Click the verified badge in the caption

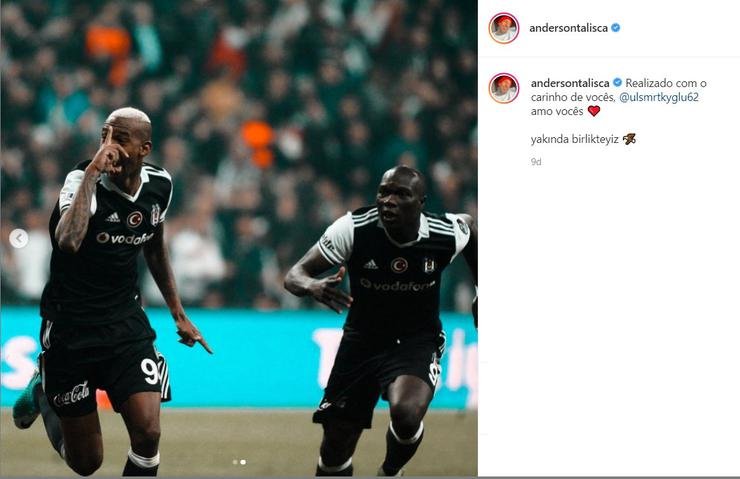(617, 83)
